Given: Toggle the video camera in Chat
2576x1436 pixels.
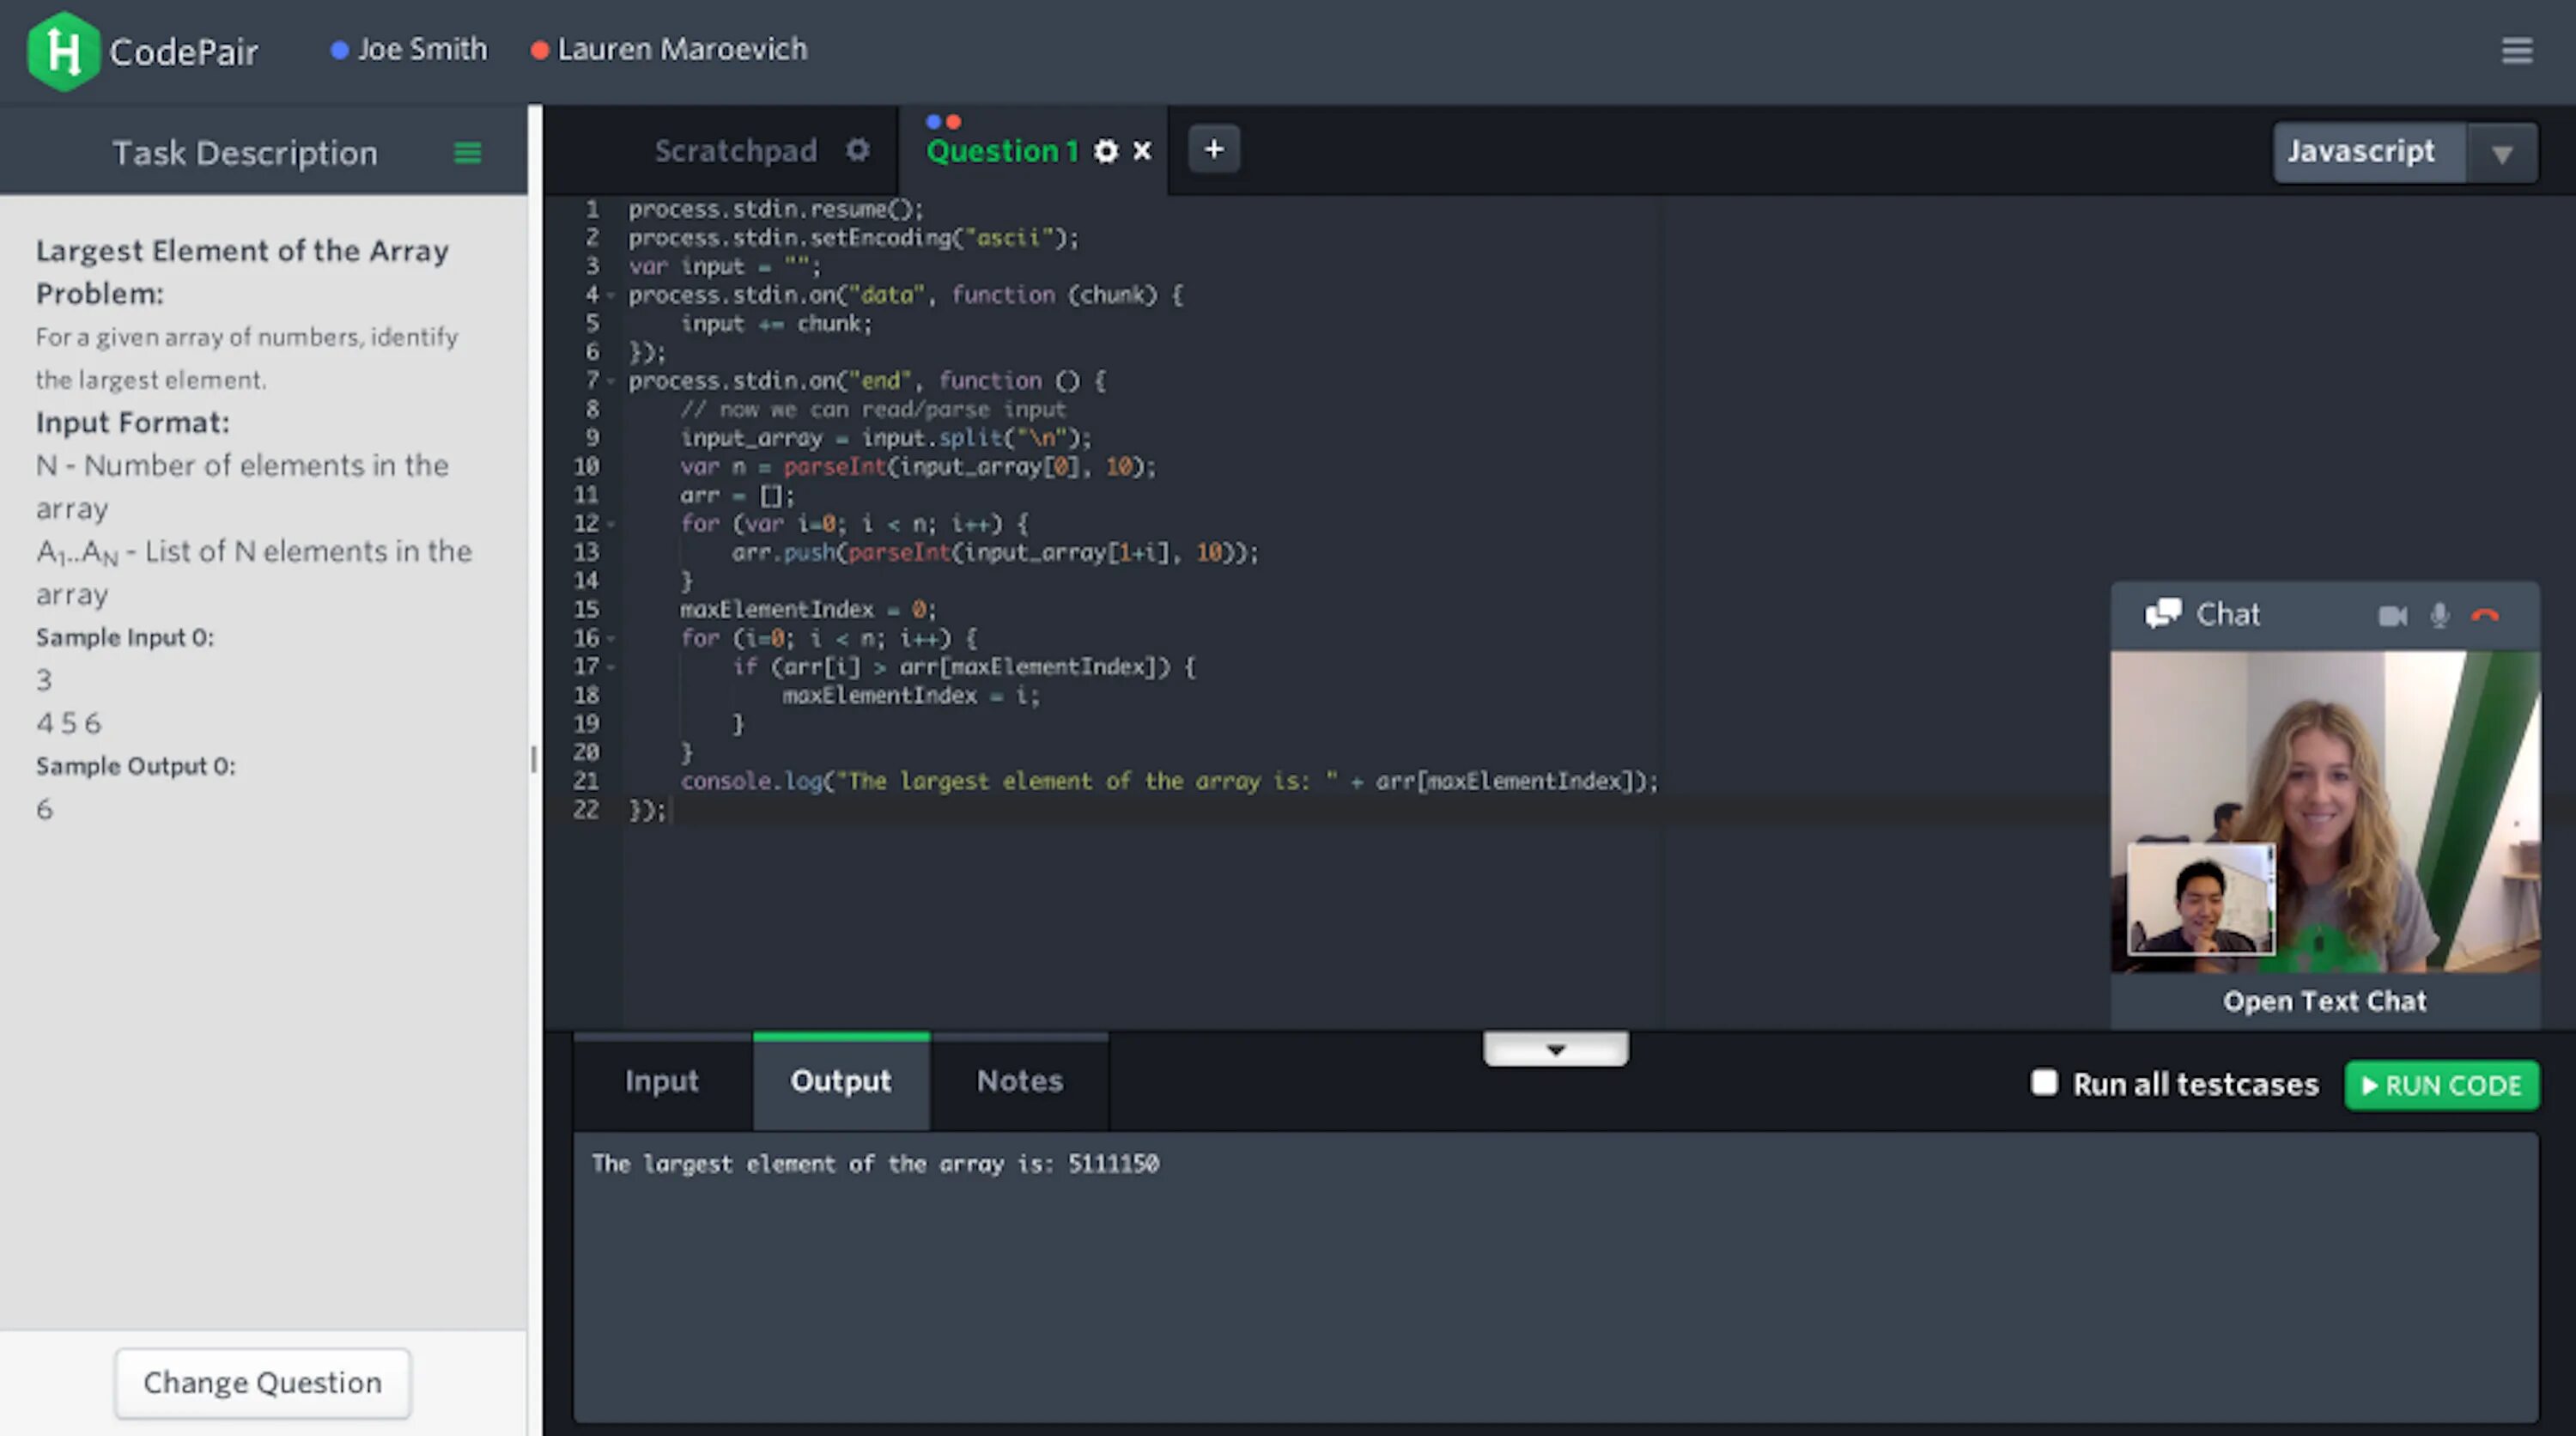Looking at the screenshot, I should [x=2392, y=615].
